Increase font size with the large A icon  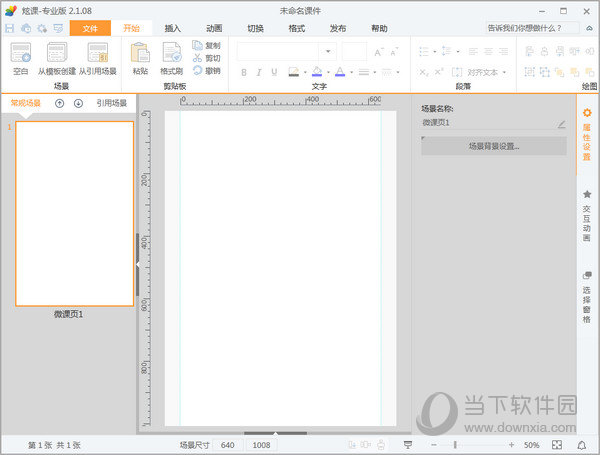point(378,52)
